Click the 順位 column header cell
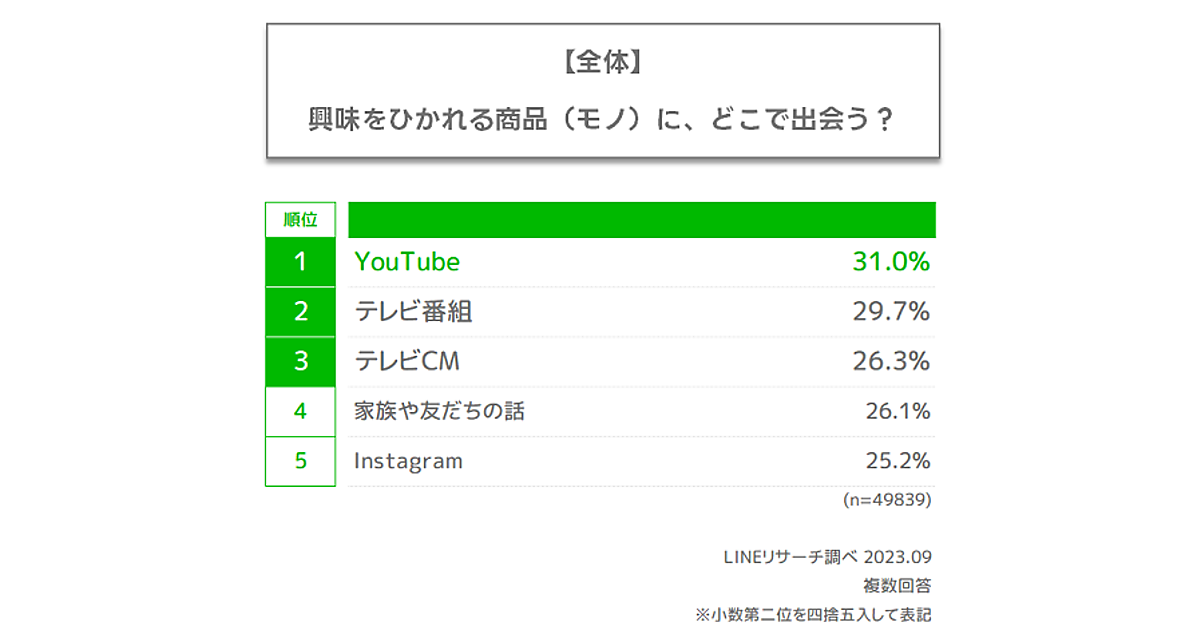 (300, 219)
